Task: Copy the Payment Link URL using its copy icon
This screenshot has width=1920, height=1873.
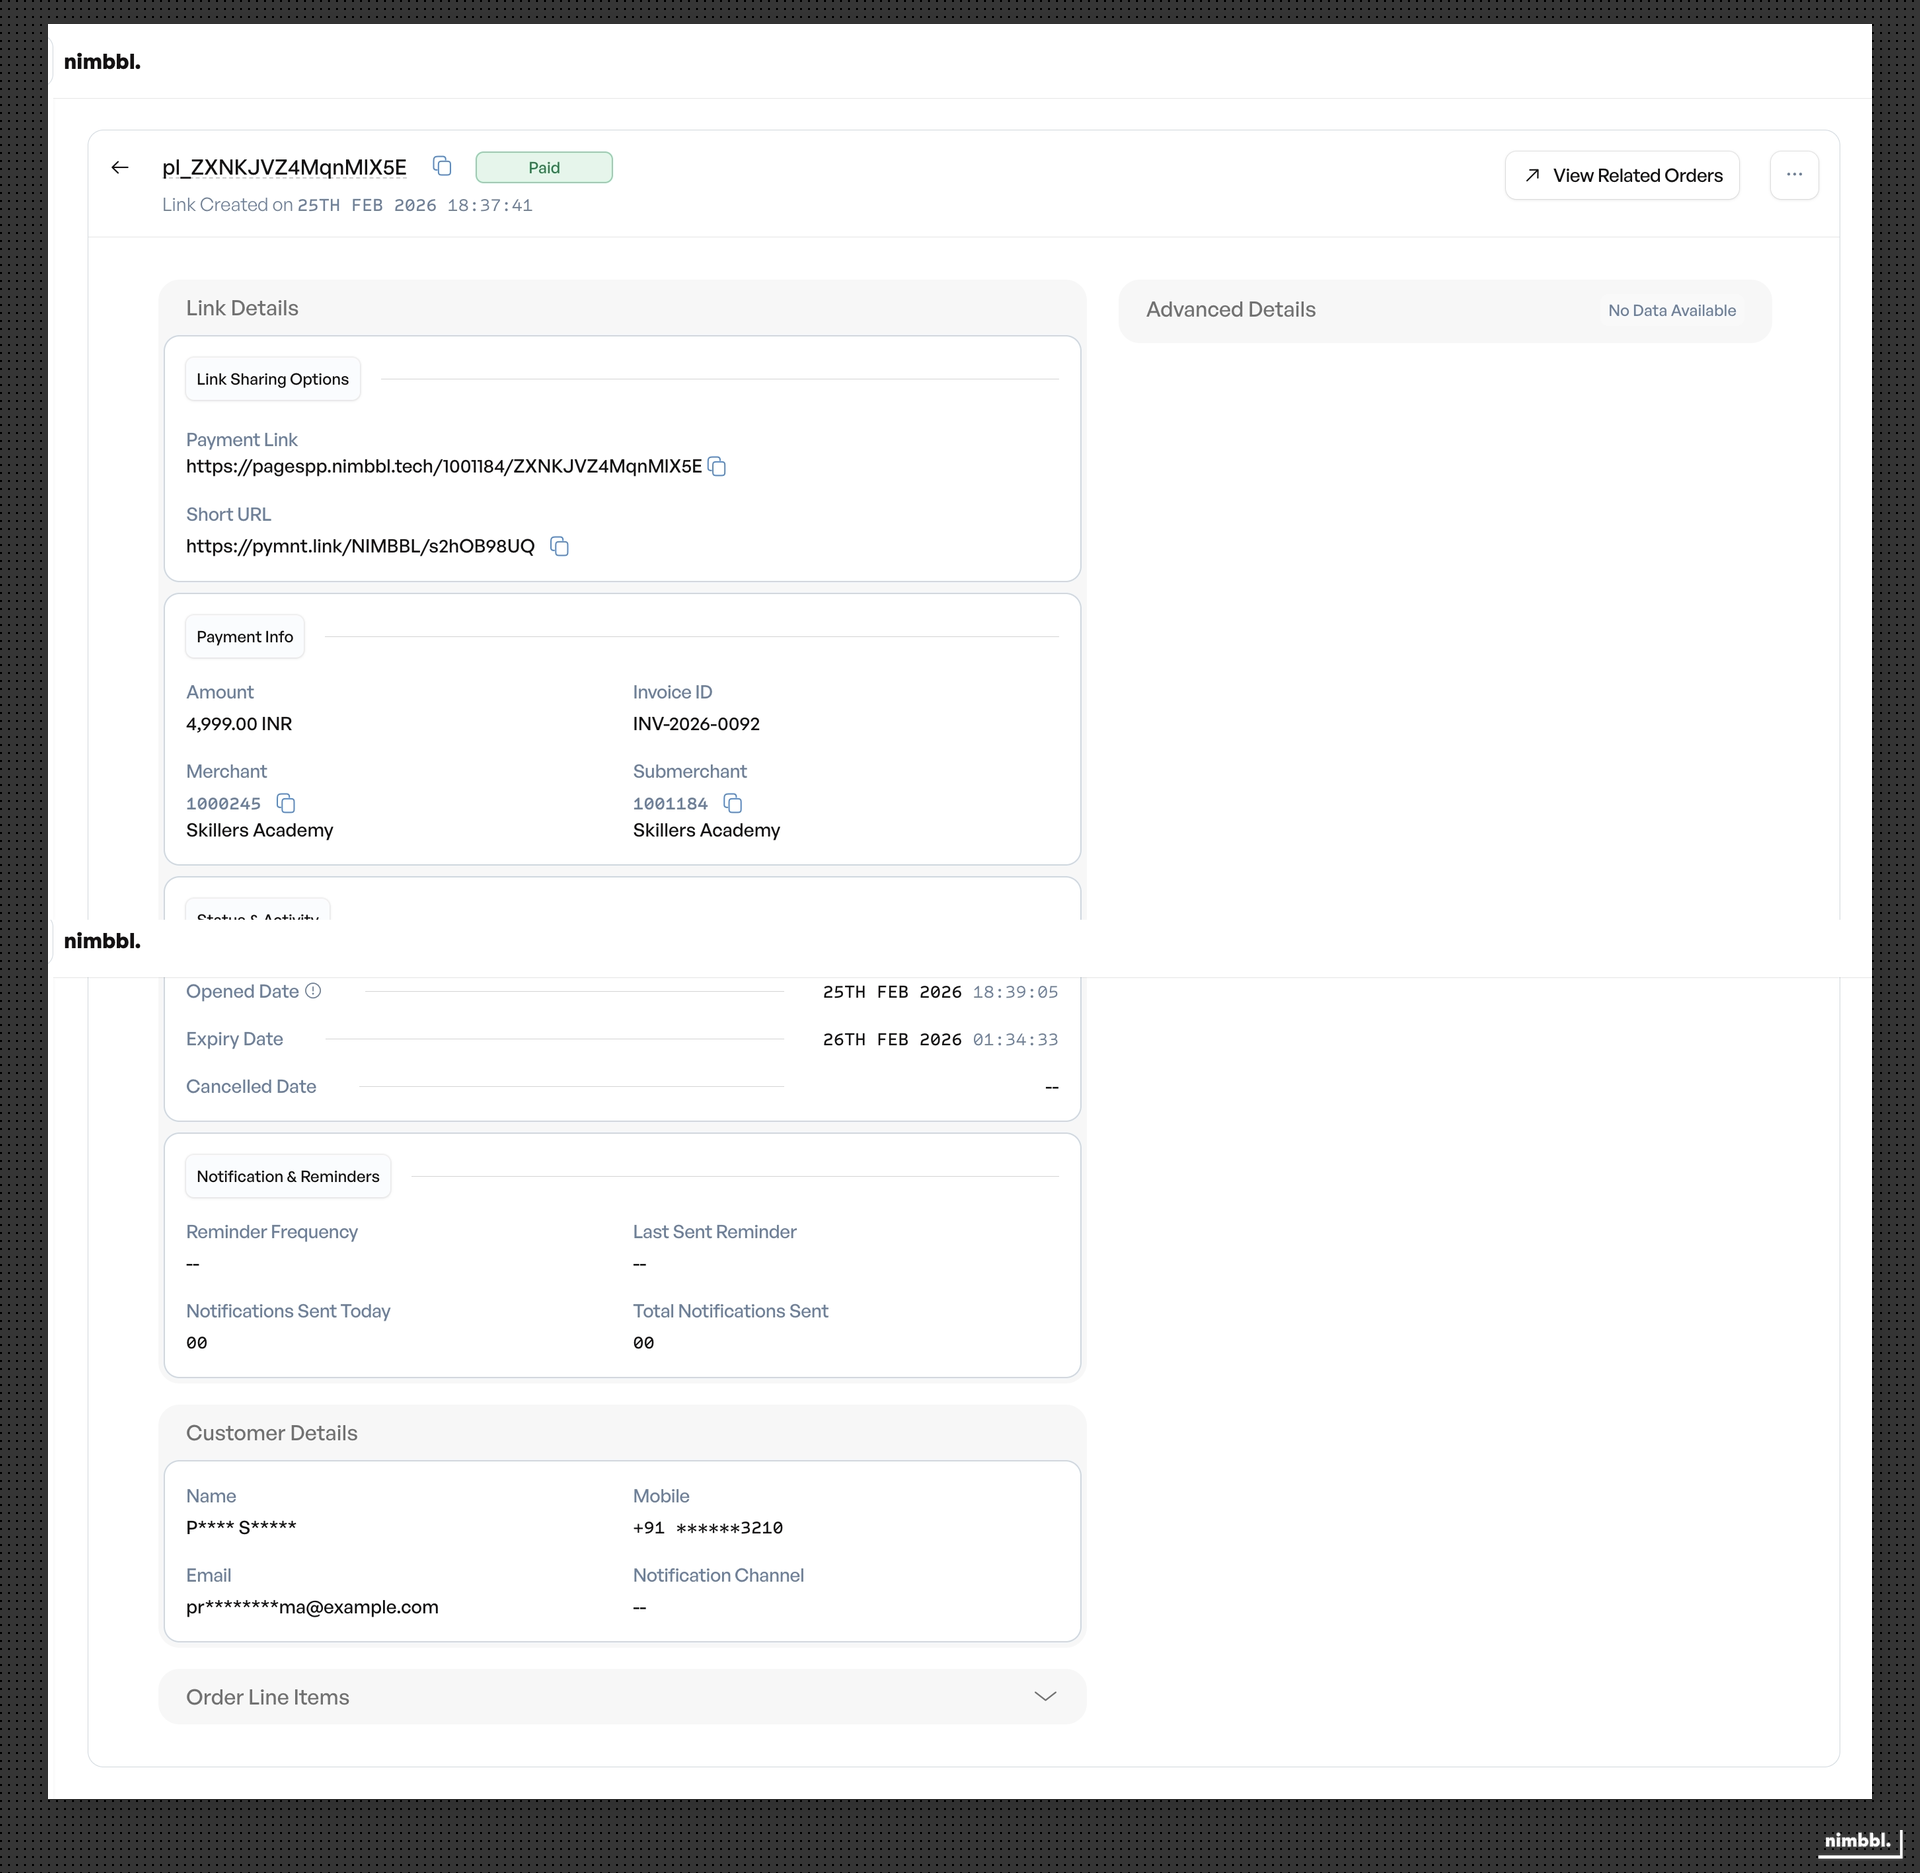Action: click(x=717, y=467)
